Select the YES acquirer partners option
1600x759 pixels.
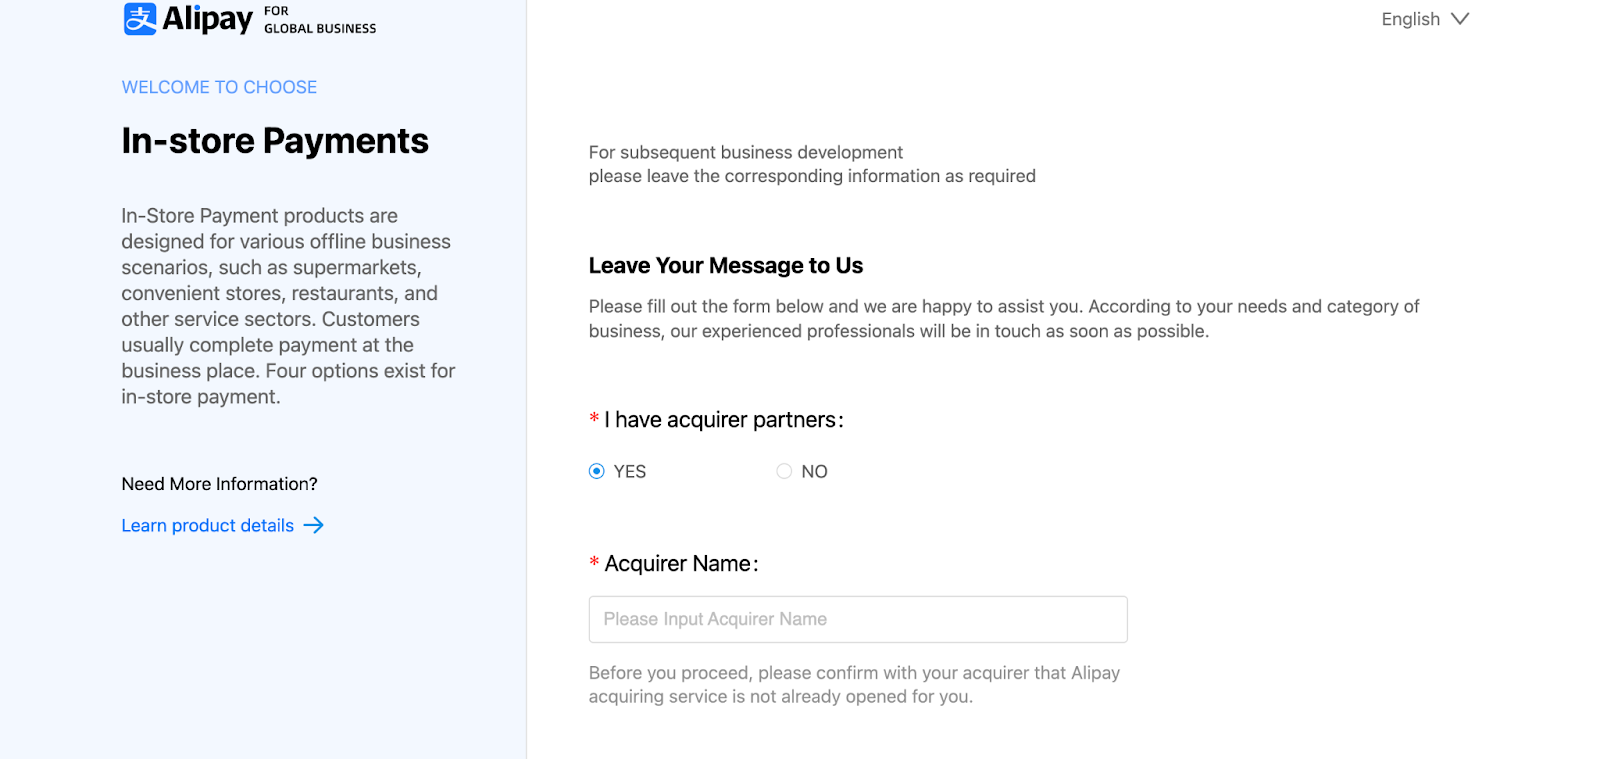[597, 471]
